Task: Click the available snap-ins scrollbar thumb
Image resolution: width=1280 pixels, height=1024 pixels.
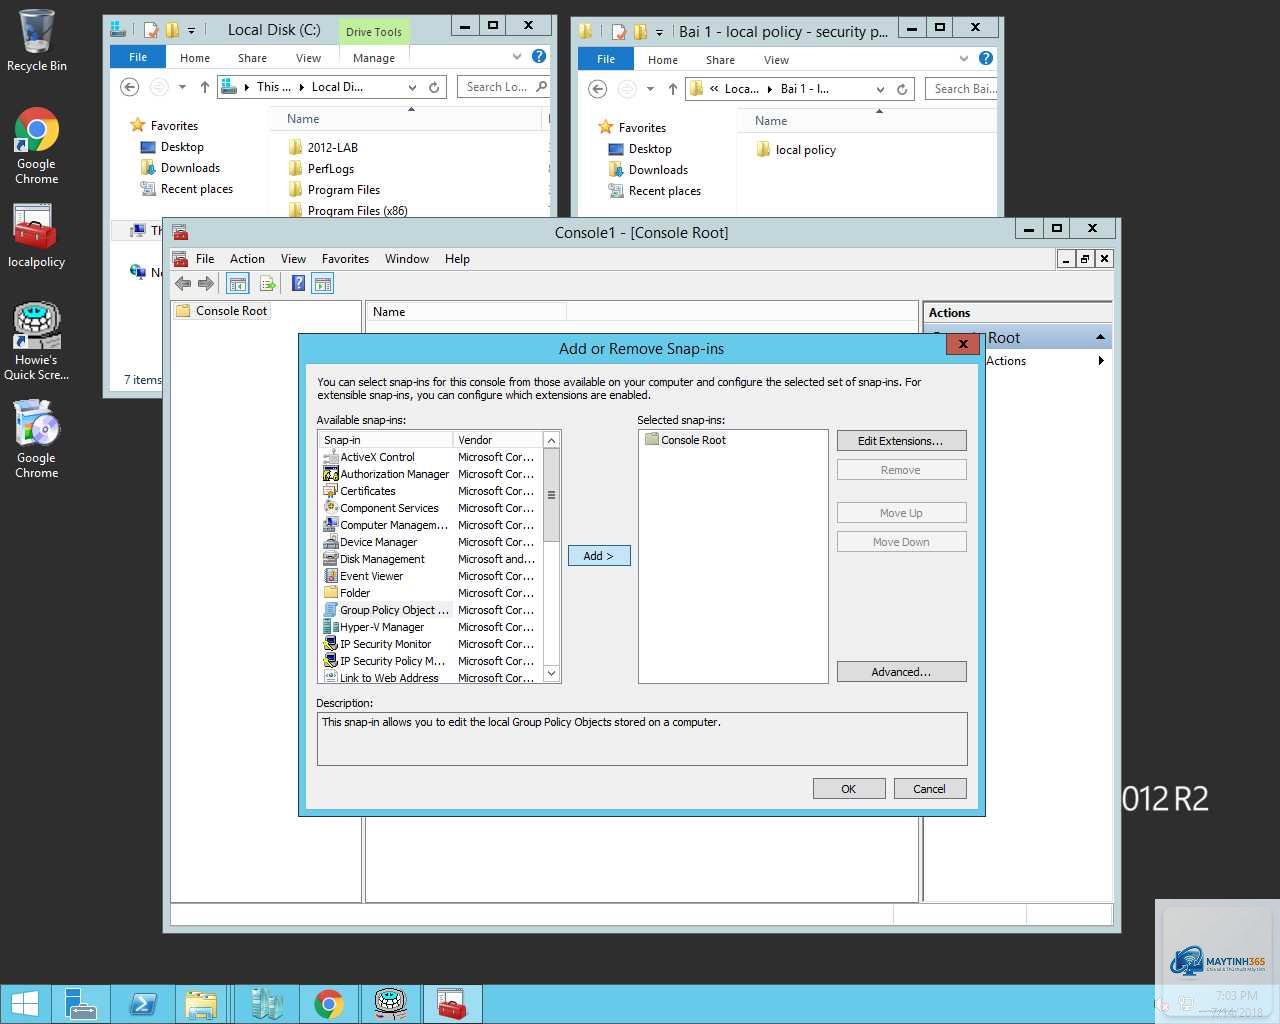Action: 551,495
